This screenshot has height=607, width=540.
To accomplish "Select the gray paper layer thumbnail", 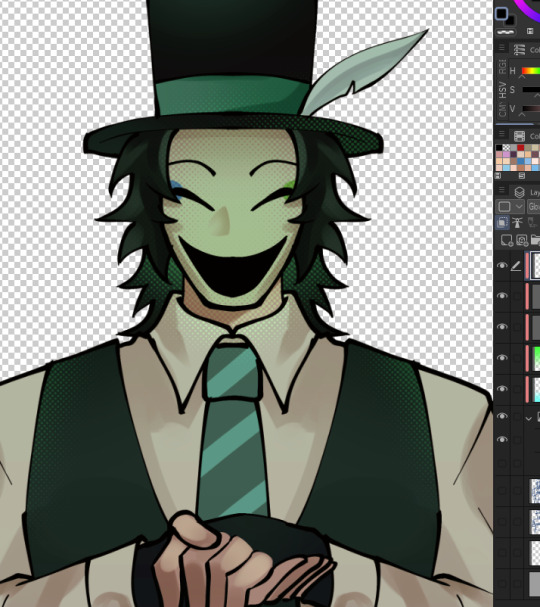I will pyautogui.click(x=535, y=583).
